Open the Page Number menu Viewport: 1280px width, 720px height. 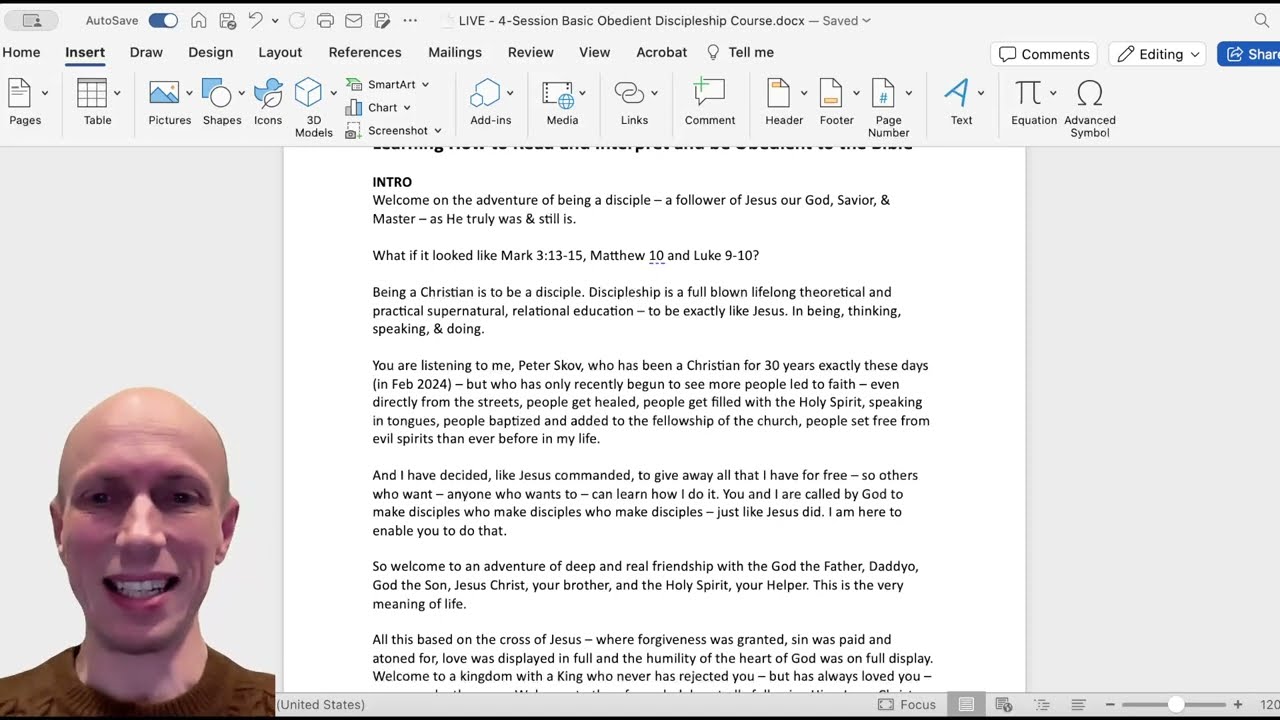(889, 107)
